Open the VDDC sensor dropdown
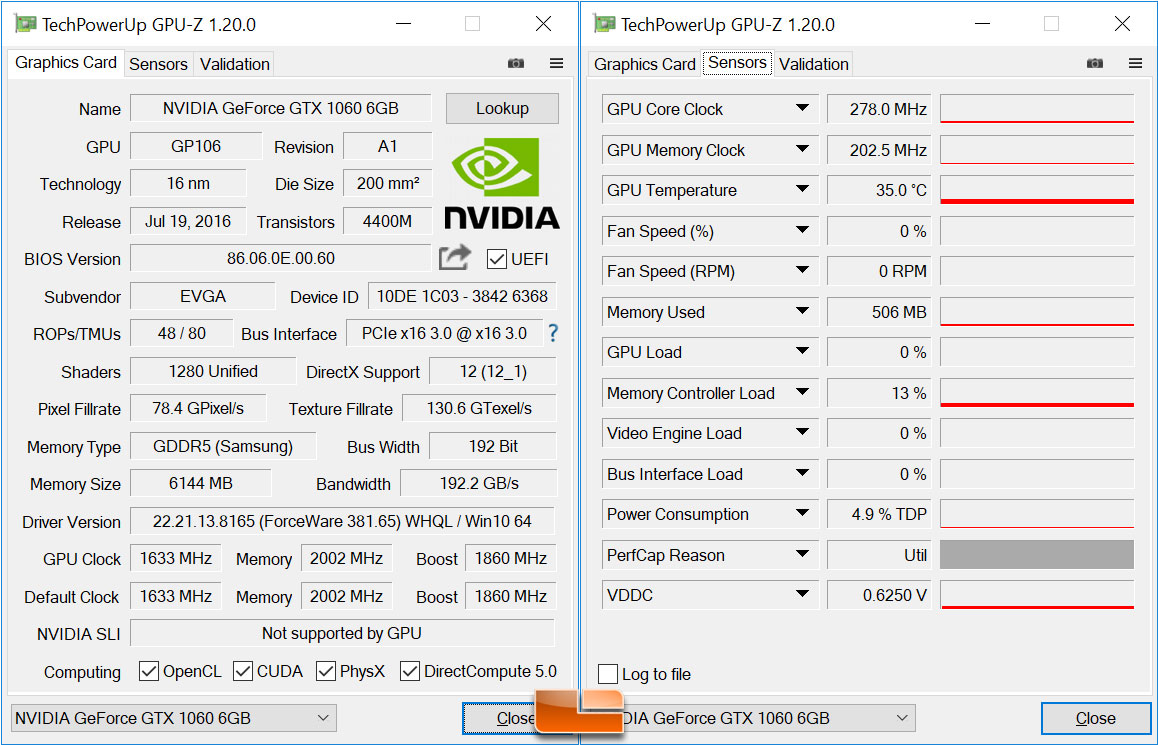 [x=802, y=594]
